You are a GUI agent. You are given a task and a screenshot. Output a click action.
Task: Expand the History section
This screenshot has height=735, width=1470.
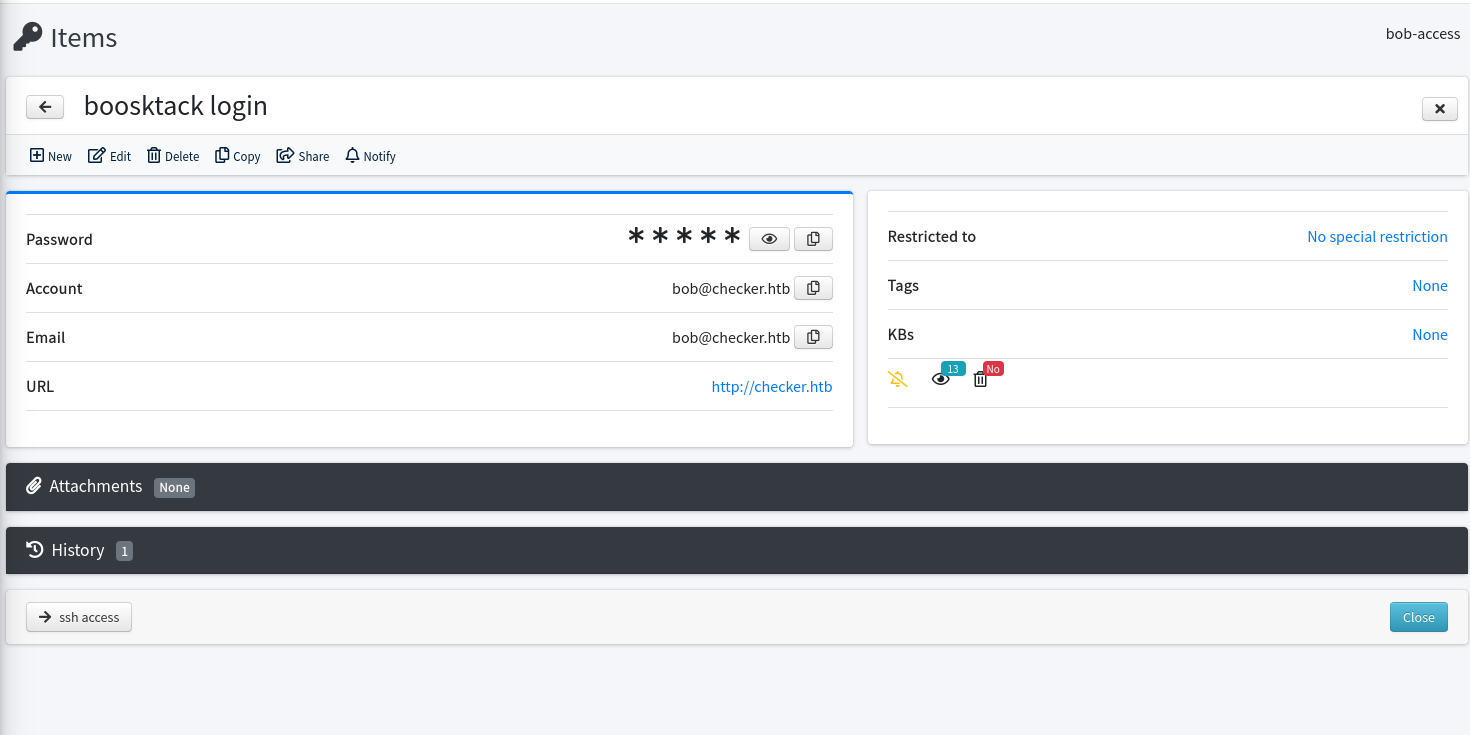coord(77,550)
